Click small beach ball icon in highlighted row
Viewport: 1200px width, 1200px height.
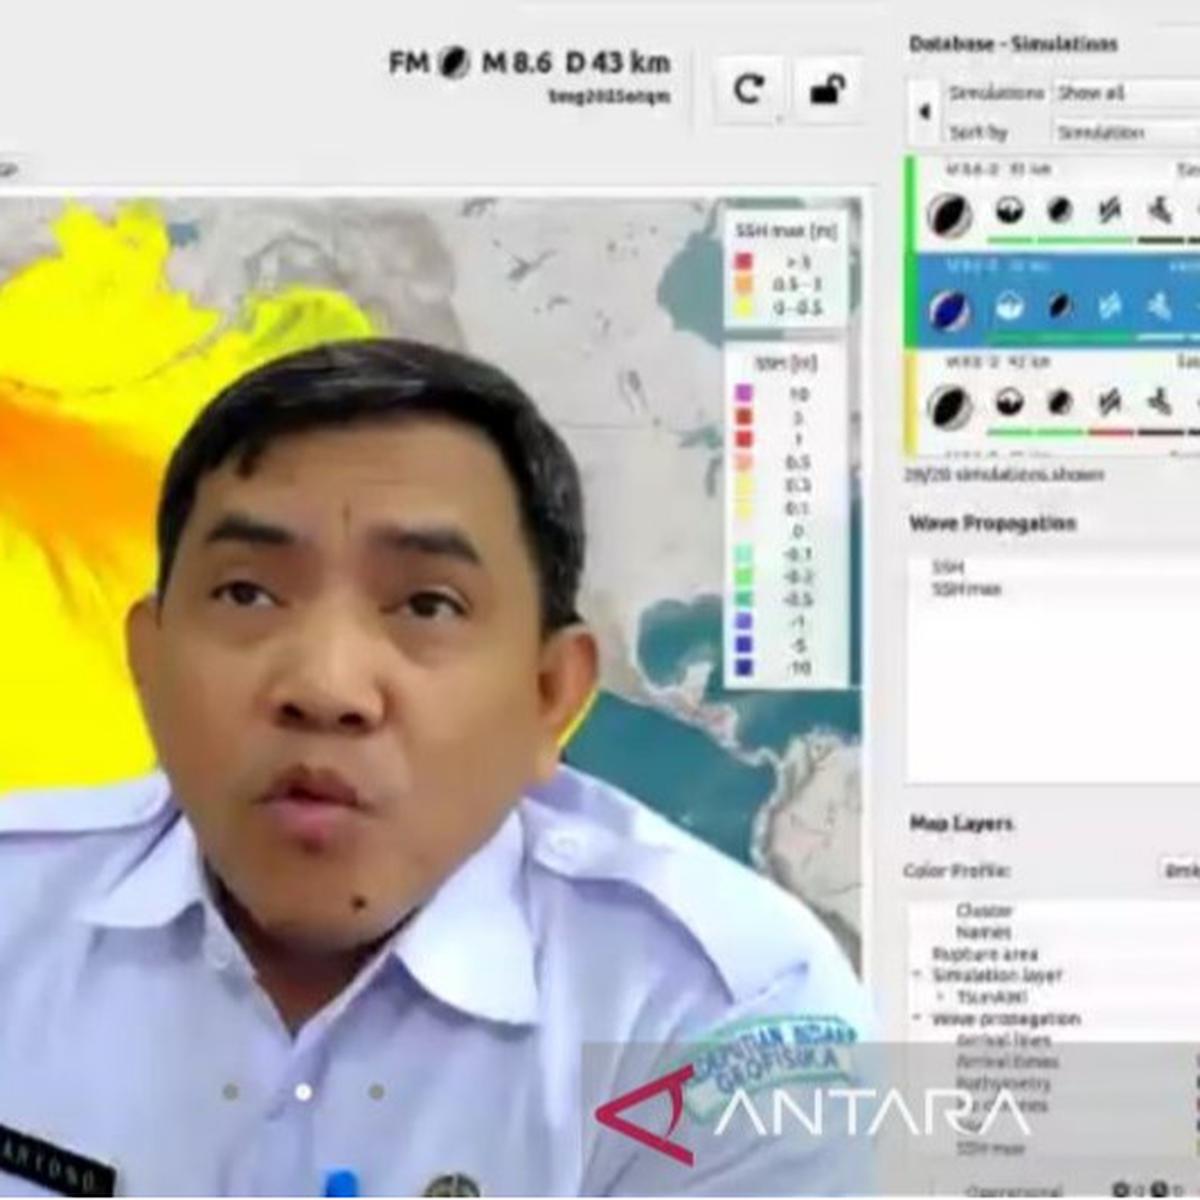tap(1060, 306)
